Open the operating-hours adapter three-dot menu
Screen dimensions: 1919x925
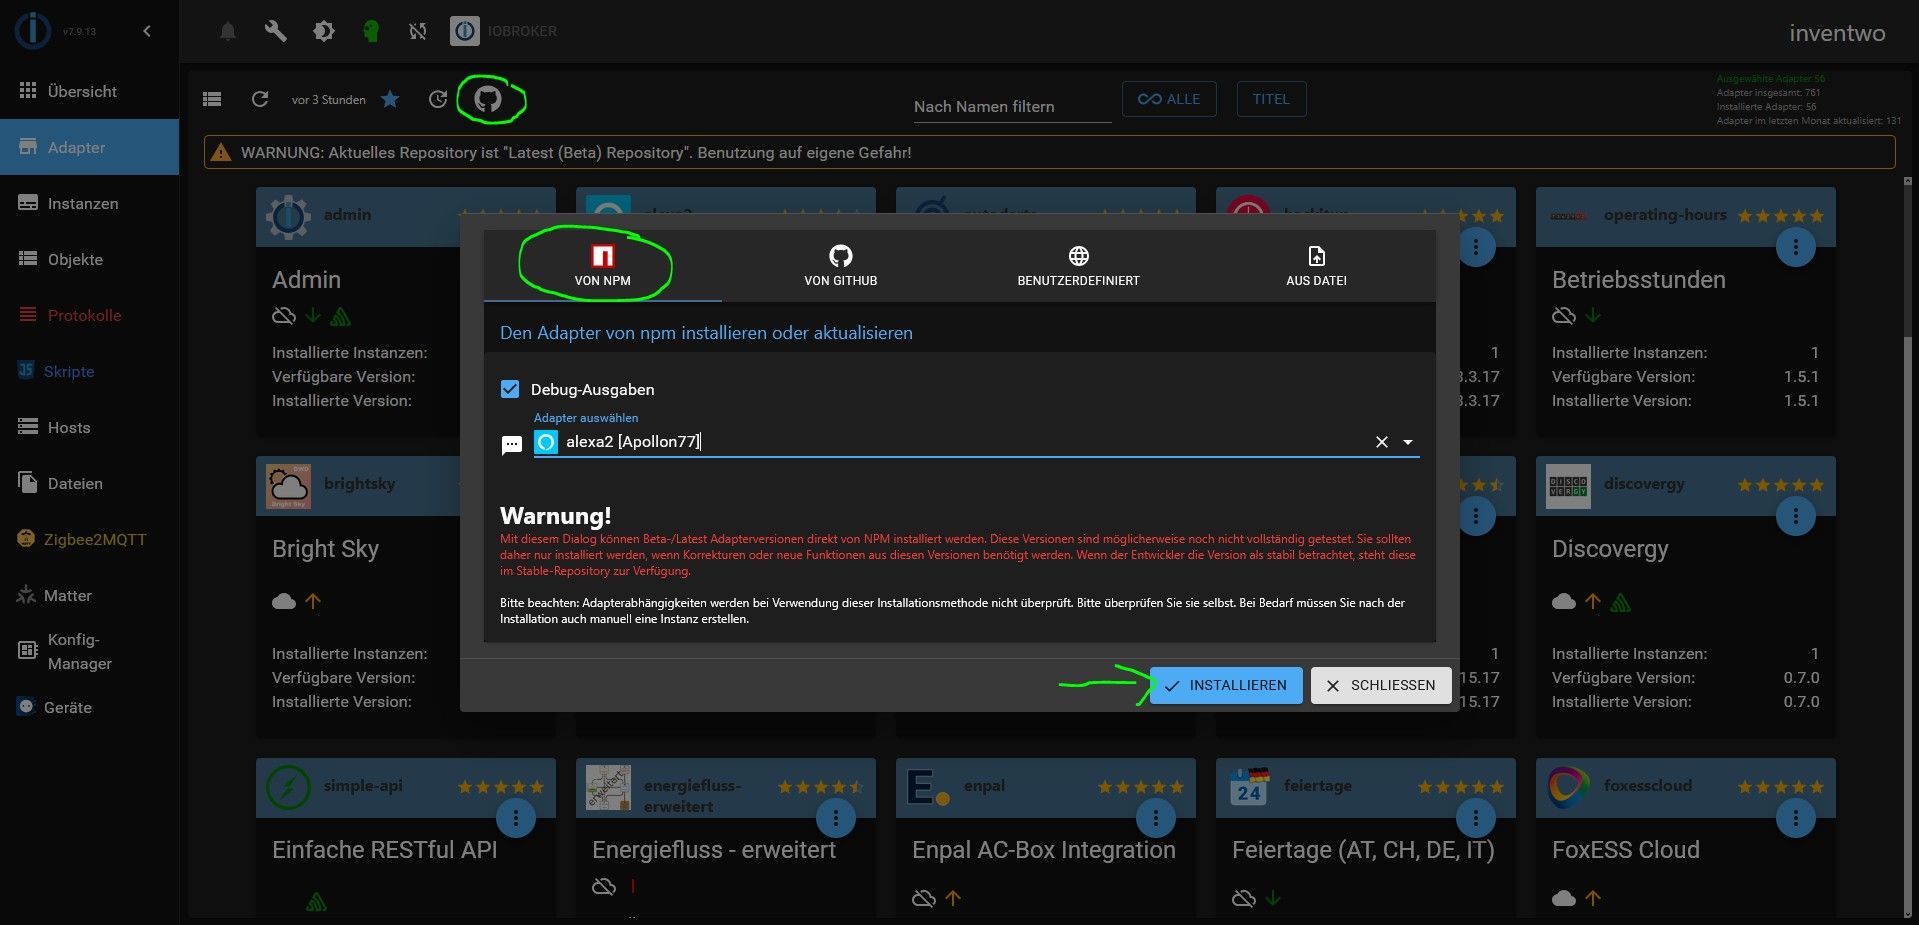coord(1796,247)
